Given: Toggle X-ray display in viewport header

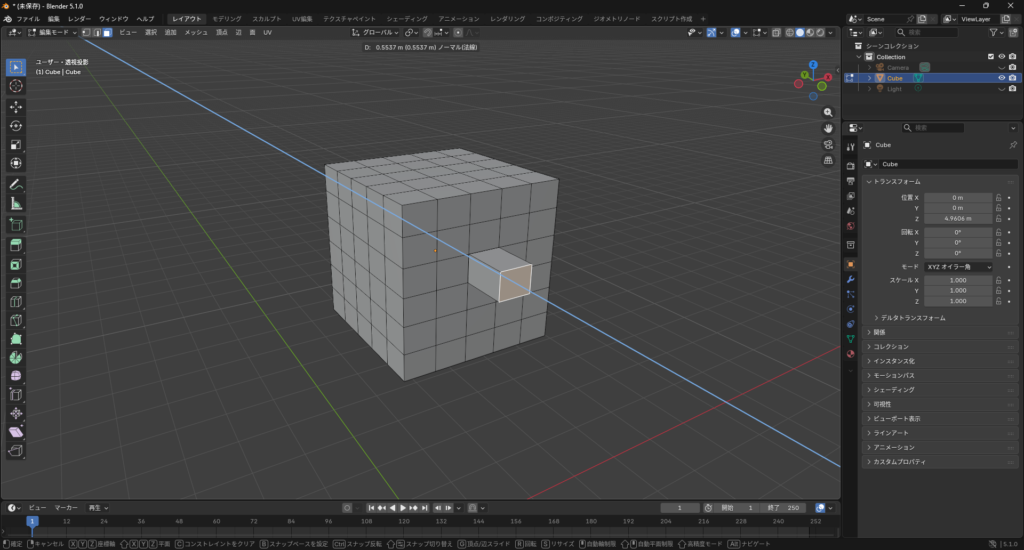Looking at the screenshot, I should (x=777, y=32).
